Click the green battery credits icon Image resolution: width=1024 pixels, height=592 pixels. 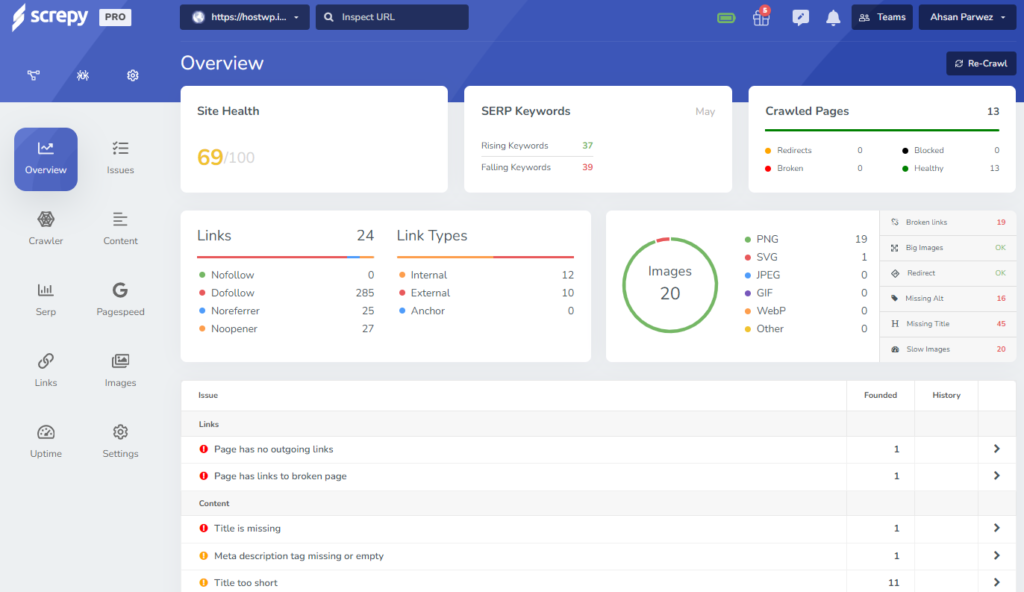pyautogui.click(x=727, y=17)
